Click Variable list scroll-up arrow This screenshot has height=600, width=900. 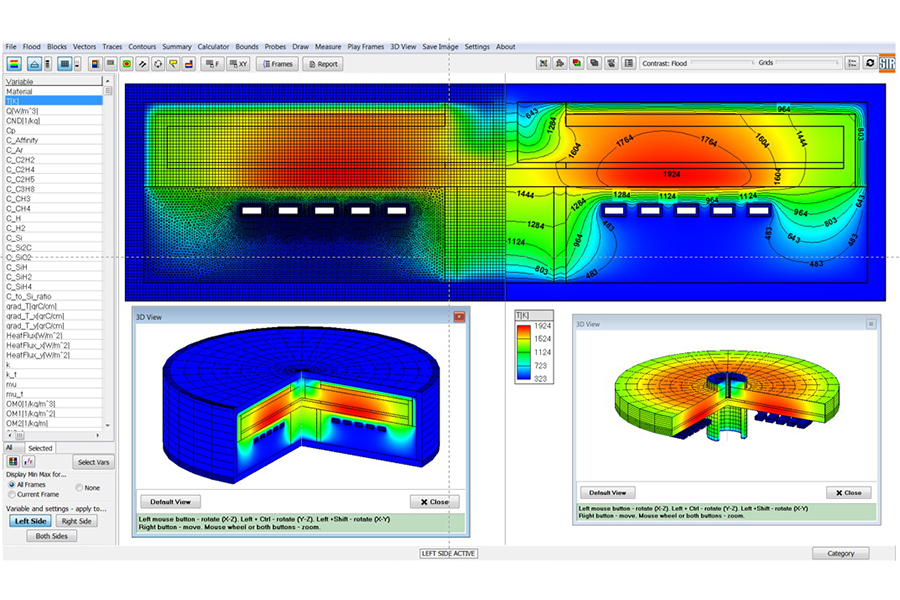click(x=109, y=81)
